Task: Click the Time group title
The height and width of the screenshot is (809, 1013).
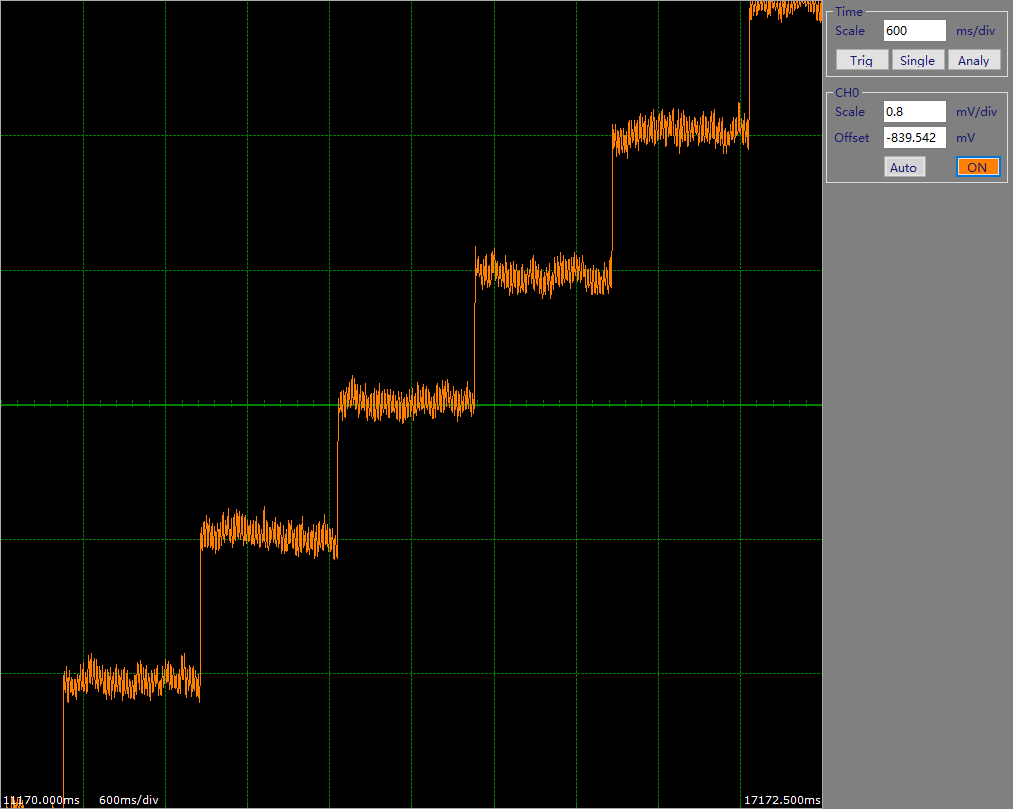Action: coord(848,12)
